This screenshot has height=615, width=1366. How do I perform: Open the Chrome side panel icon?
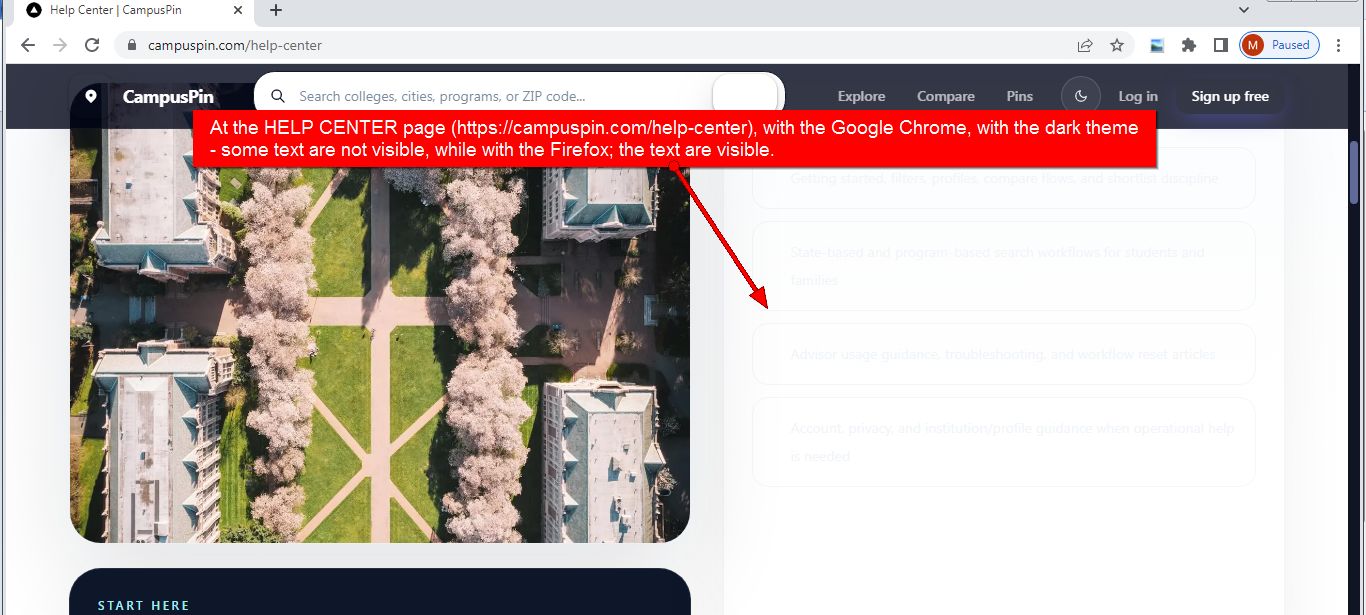[1221, 45]
